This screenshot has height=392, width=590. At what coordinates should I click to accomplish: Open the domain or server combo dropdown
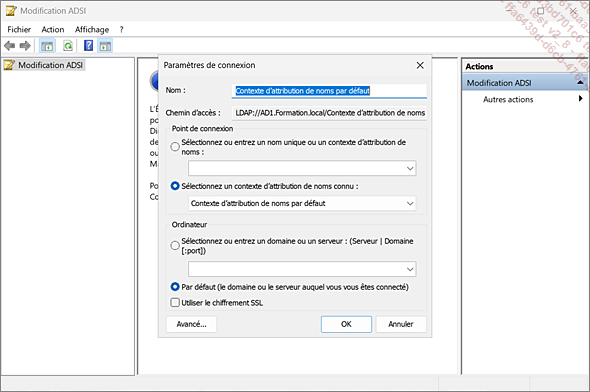410,269
